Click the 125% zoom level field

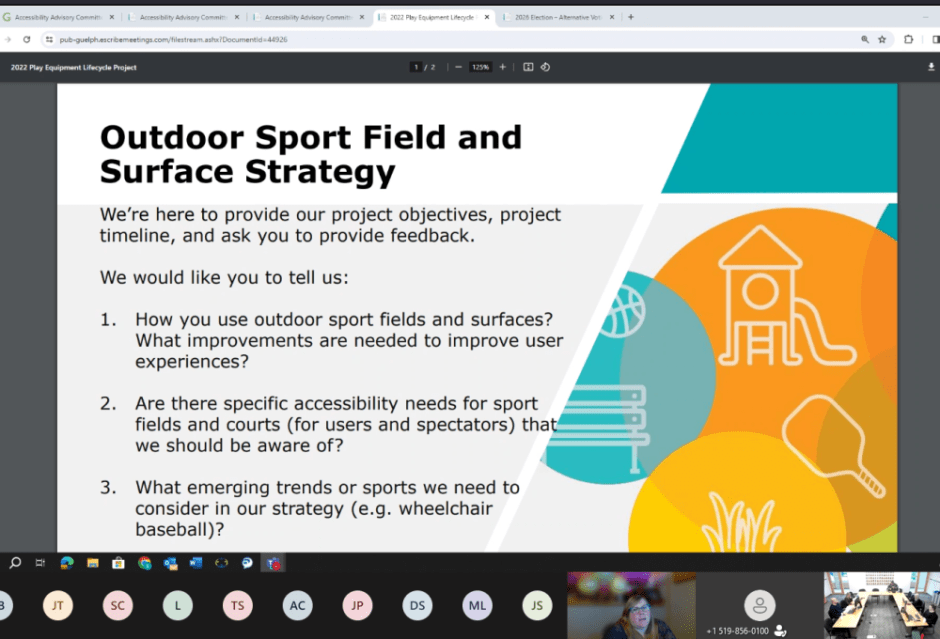point(481,67)
